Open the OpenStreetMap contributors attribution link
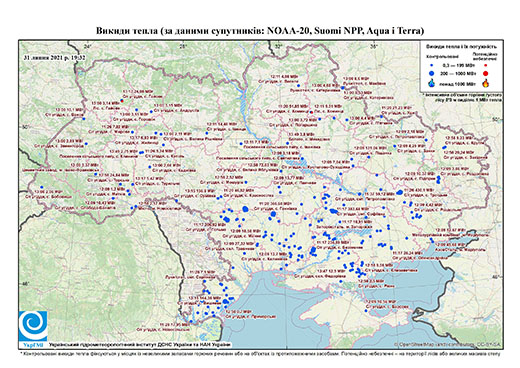 [448, 345]
